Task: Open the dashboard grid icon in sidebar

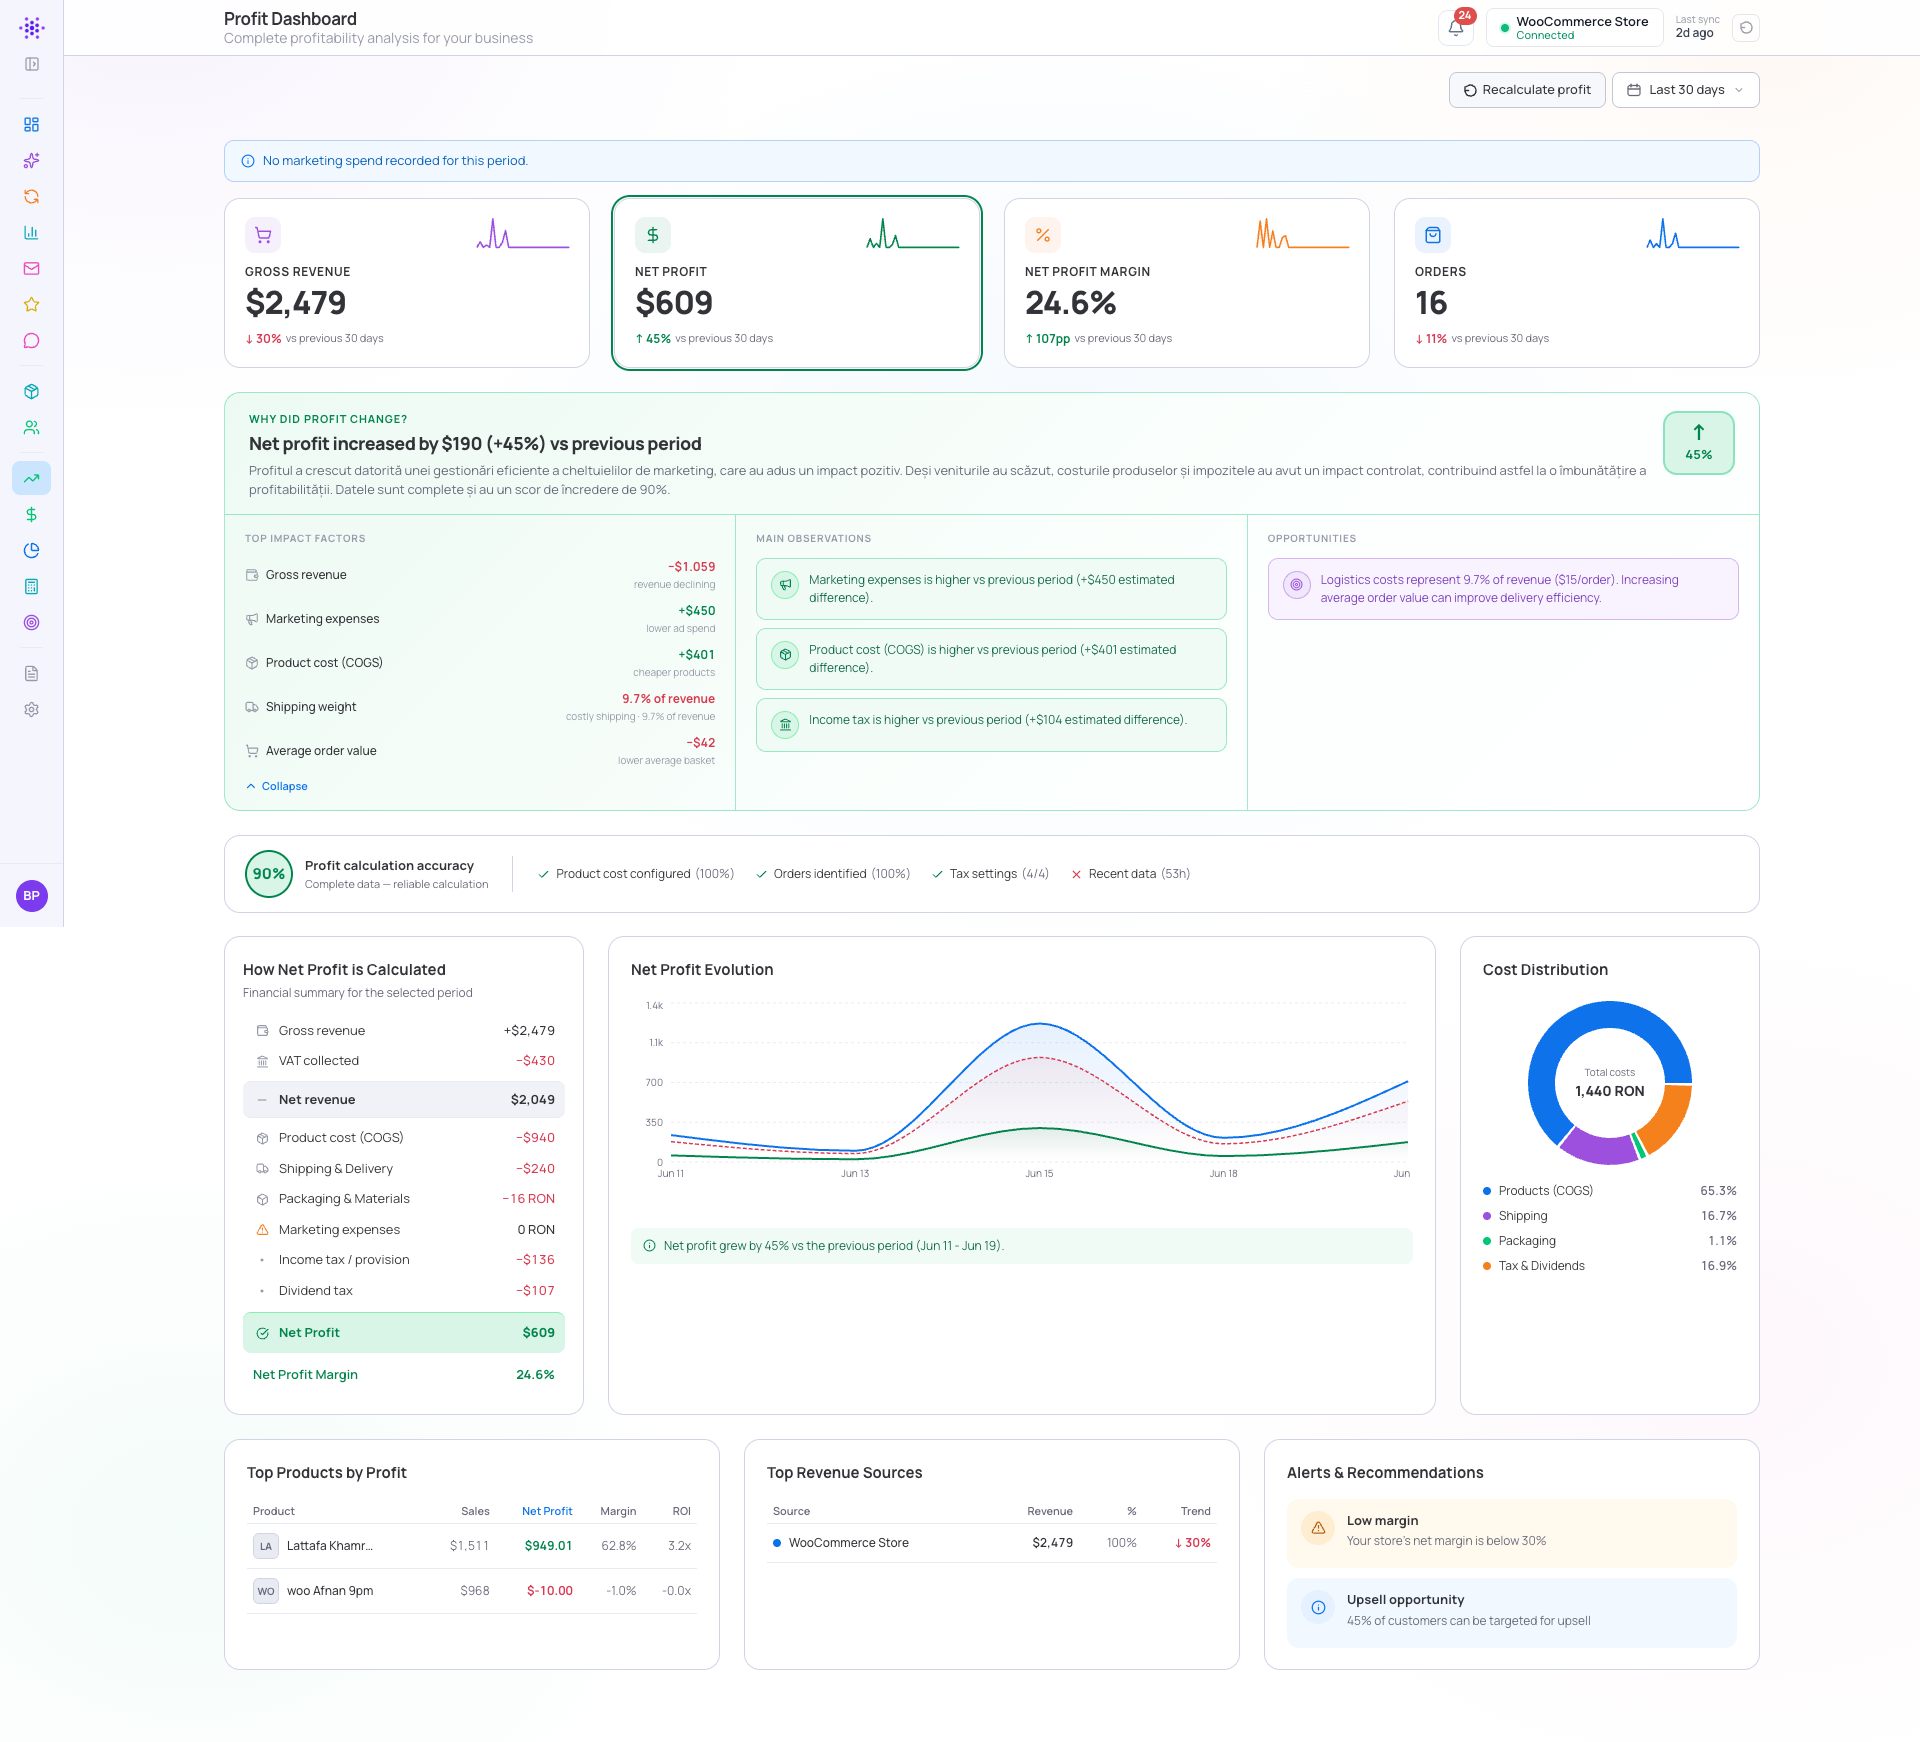Action: pos(32,125)
